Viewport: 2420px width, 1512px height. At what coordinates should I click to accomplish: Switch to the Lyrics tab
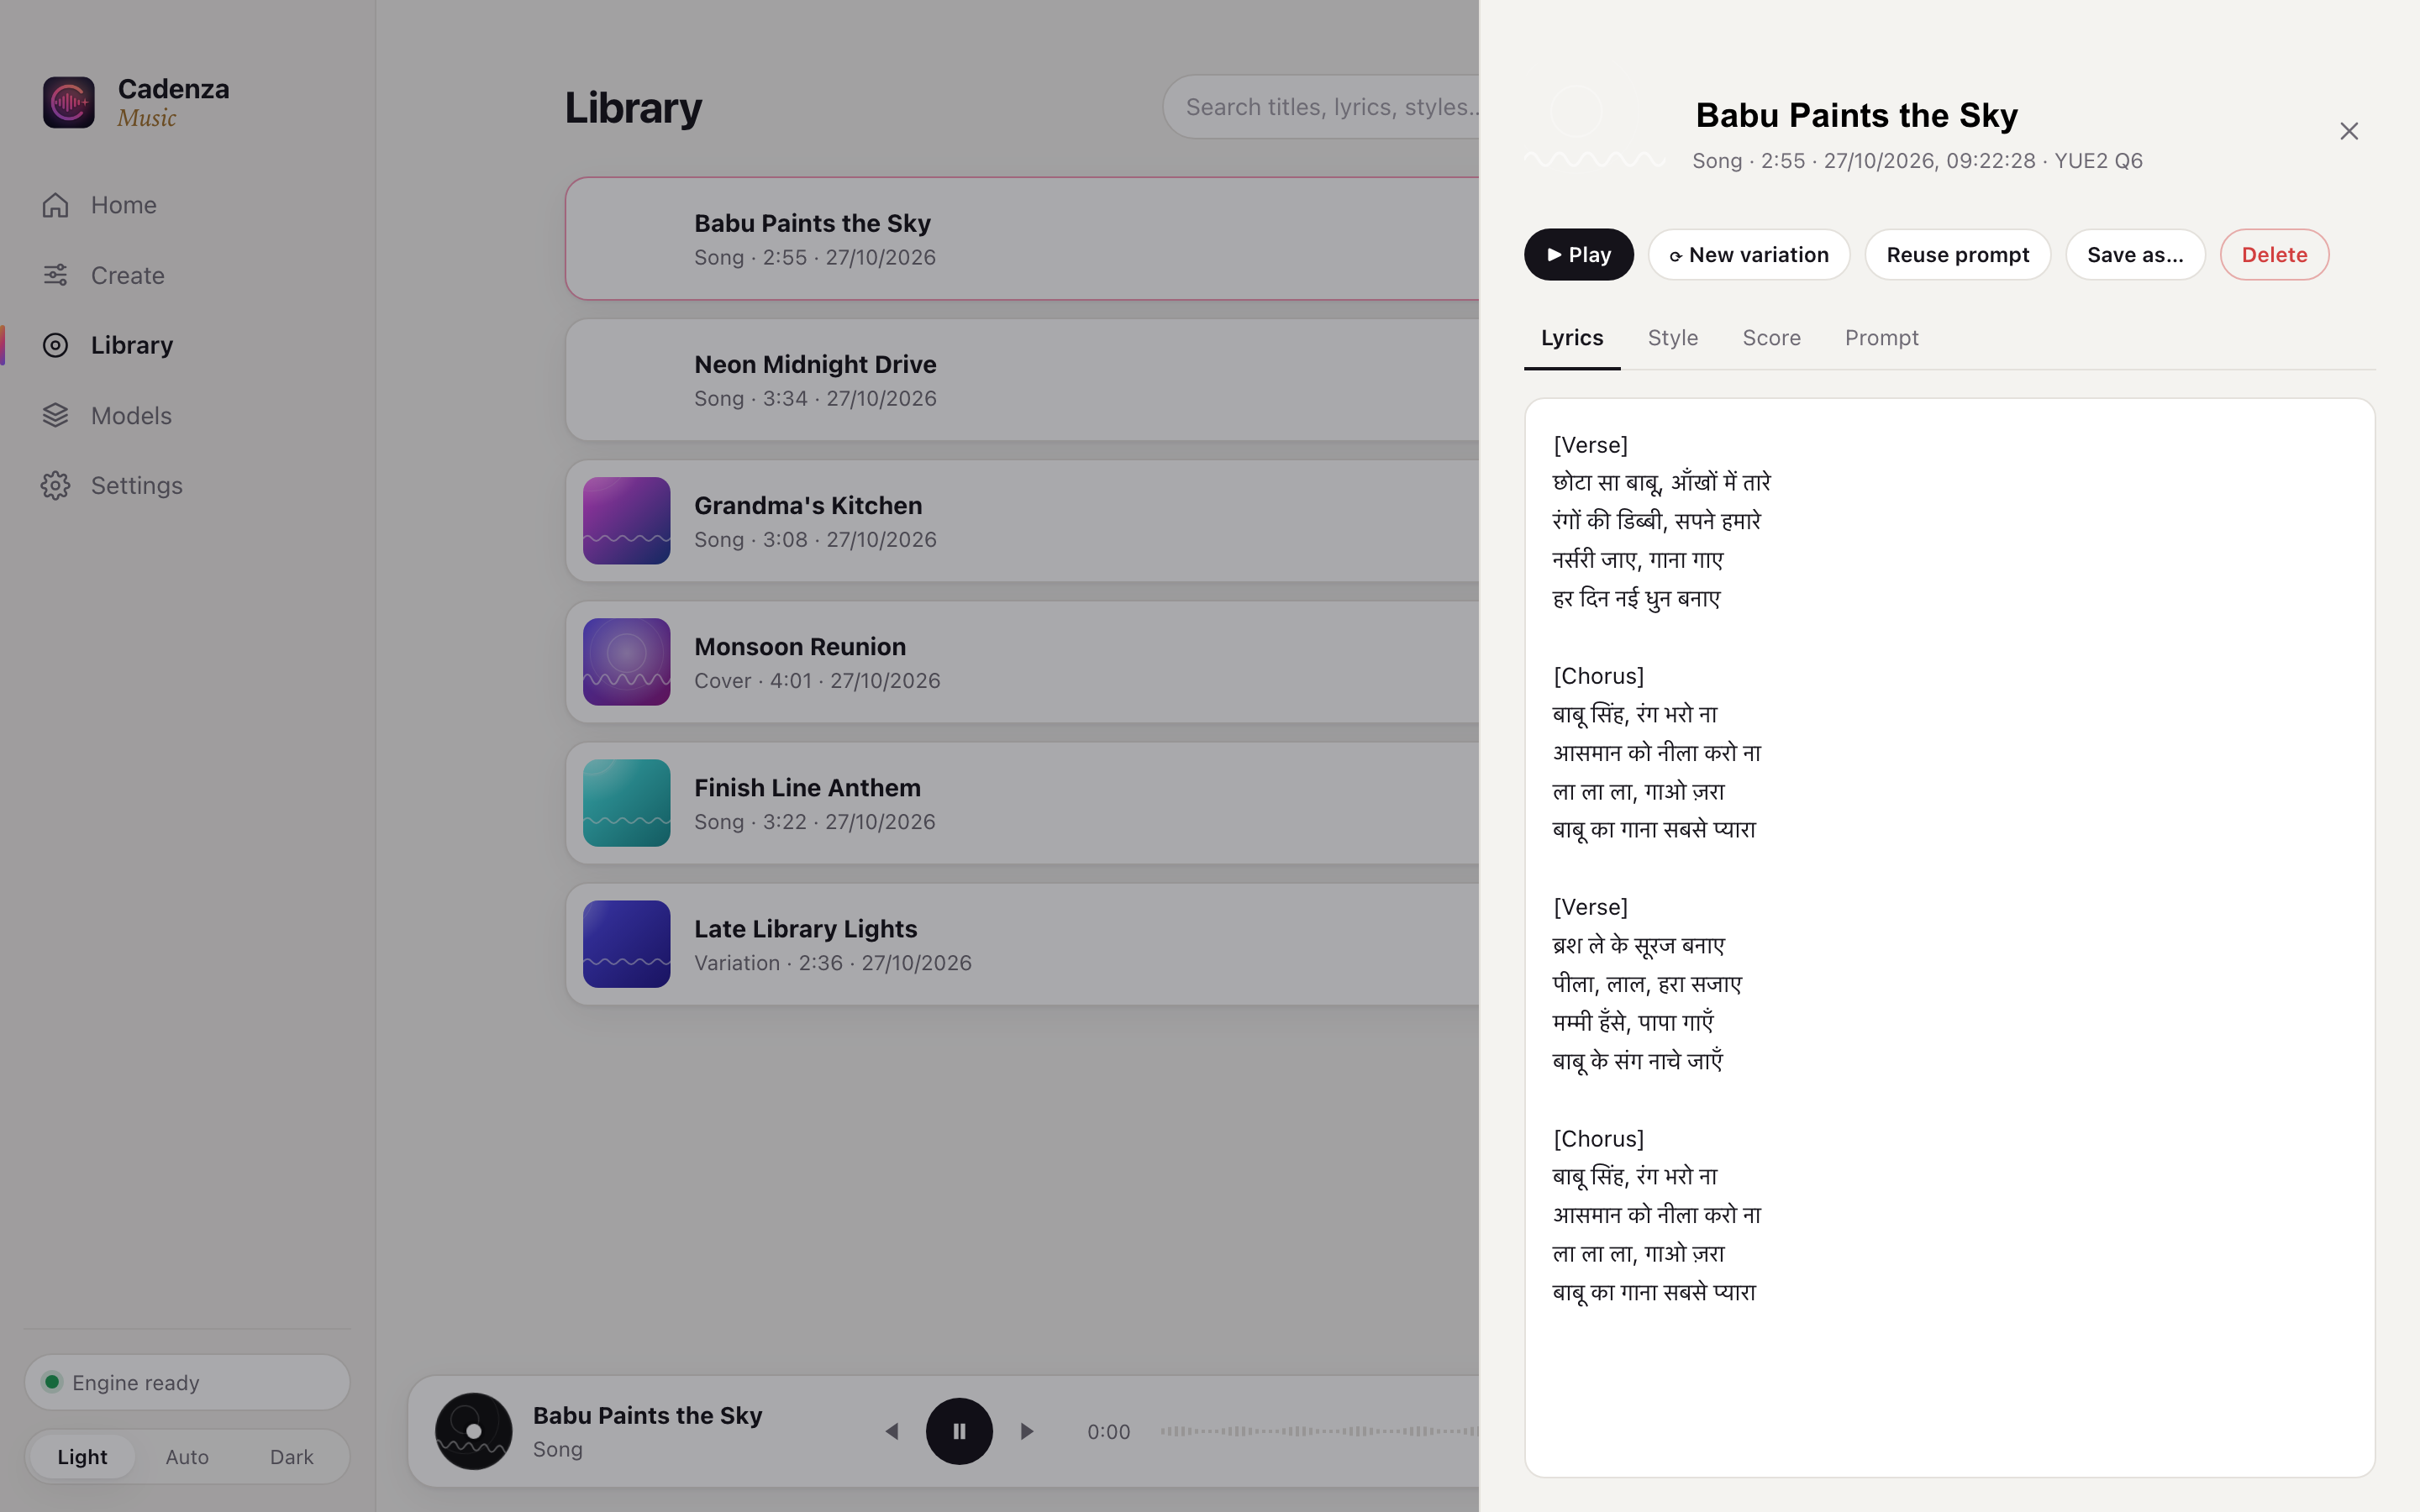[1572, 338]
